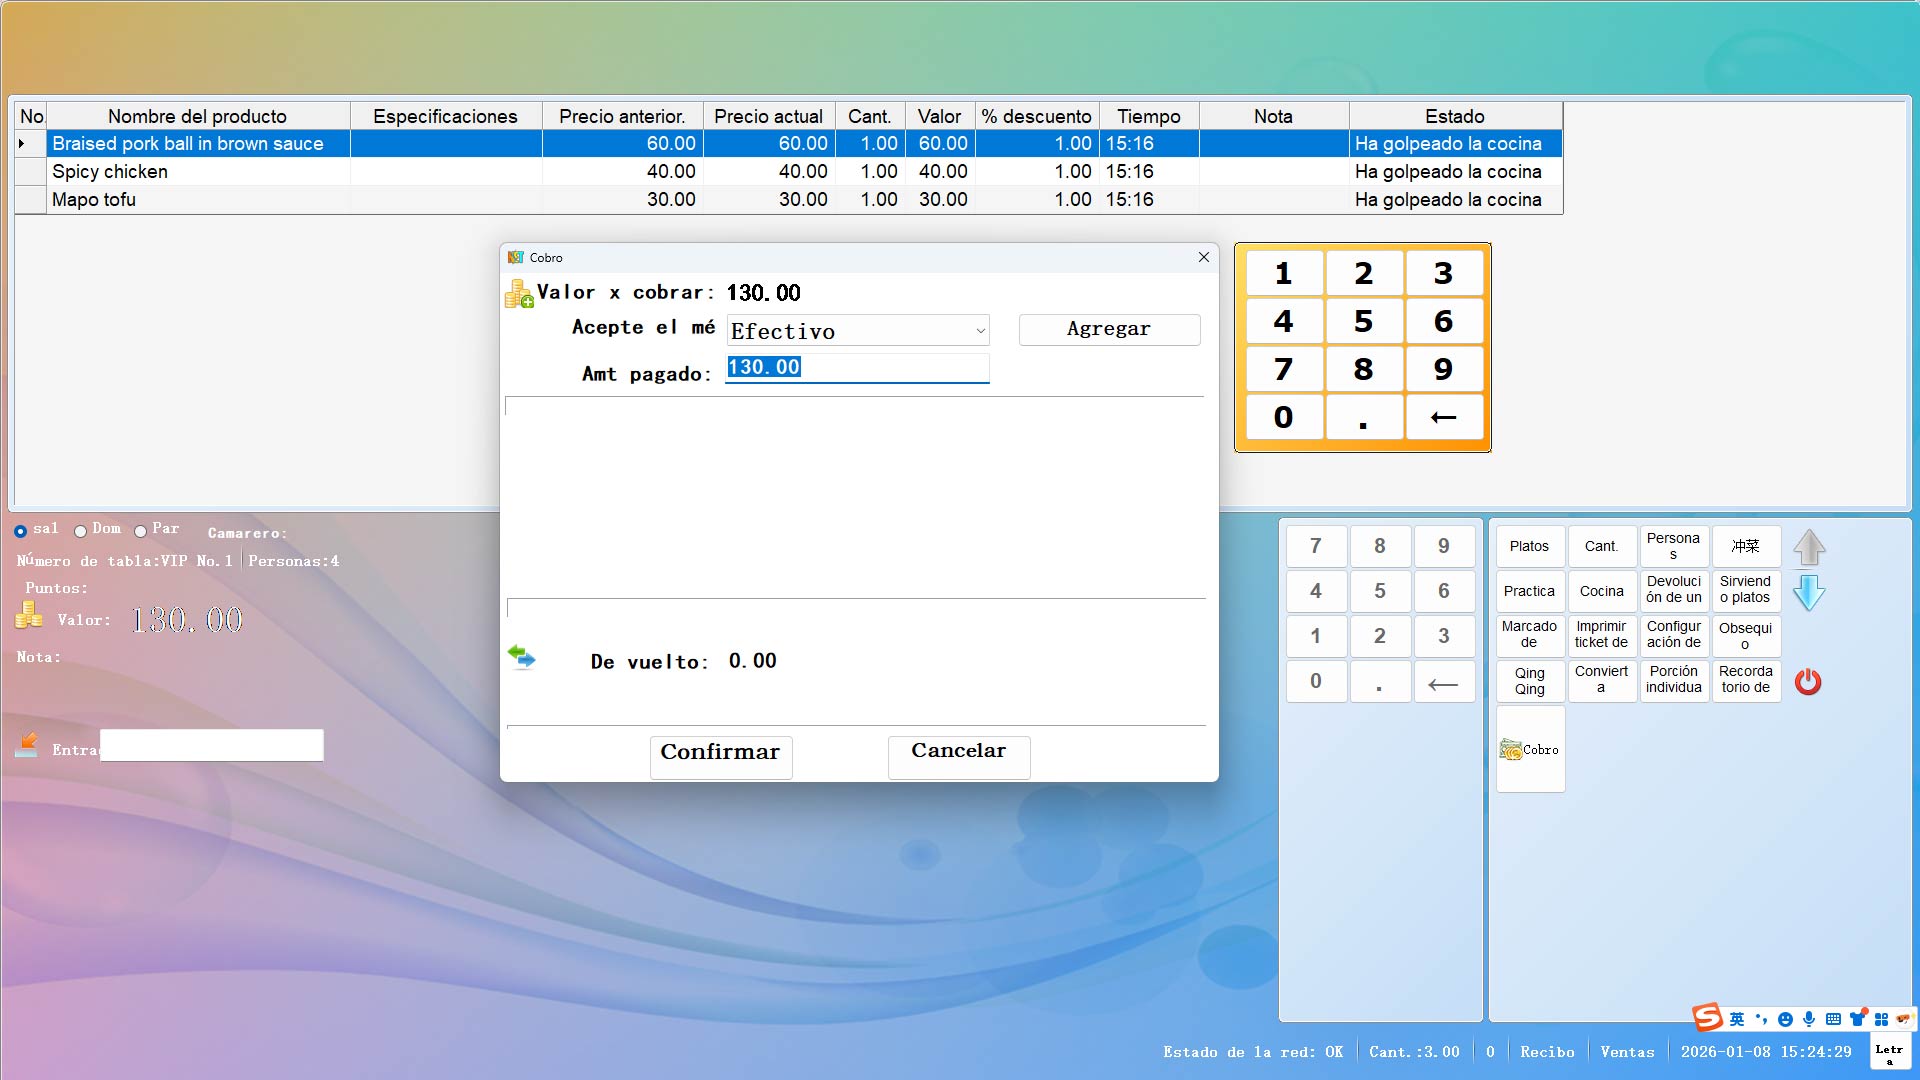
Task: Click the Agregar button
Action: [x=1108, y=329]
